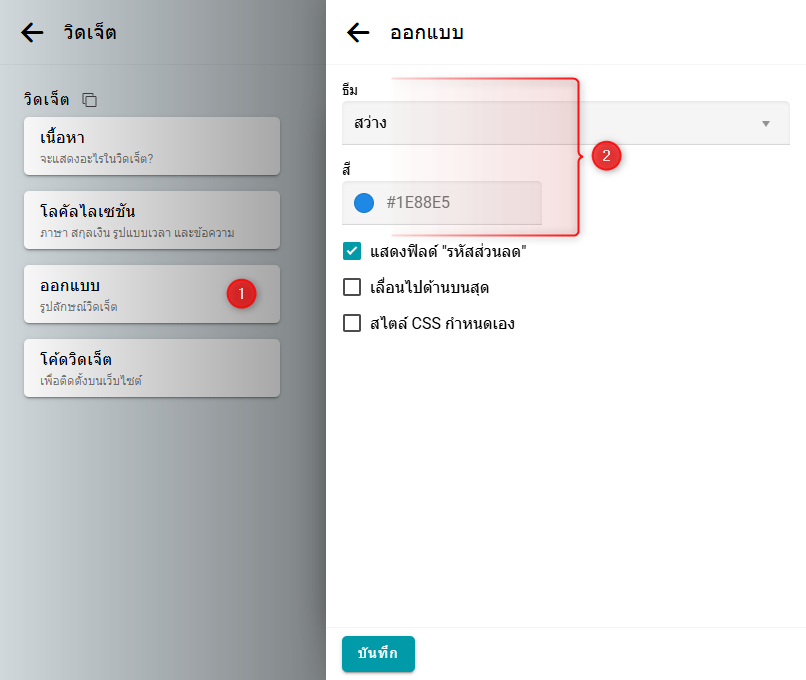Click back arrow beside ออกแบบ title
This screenshot has width=806, height=680.
click(358, 33)
